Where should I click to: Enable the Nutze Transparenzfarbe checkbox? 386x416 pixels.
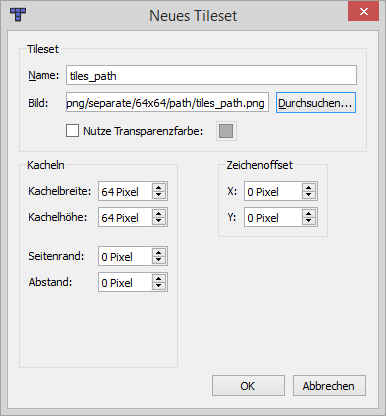coord(72,131)
